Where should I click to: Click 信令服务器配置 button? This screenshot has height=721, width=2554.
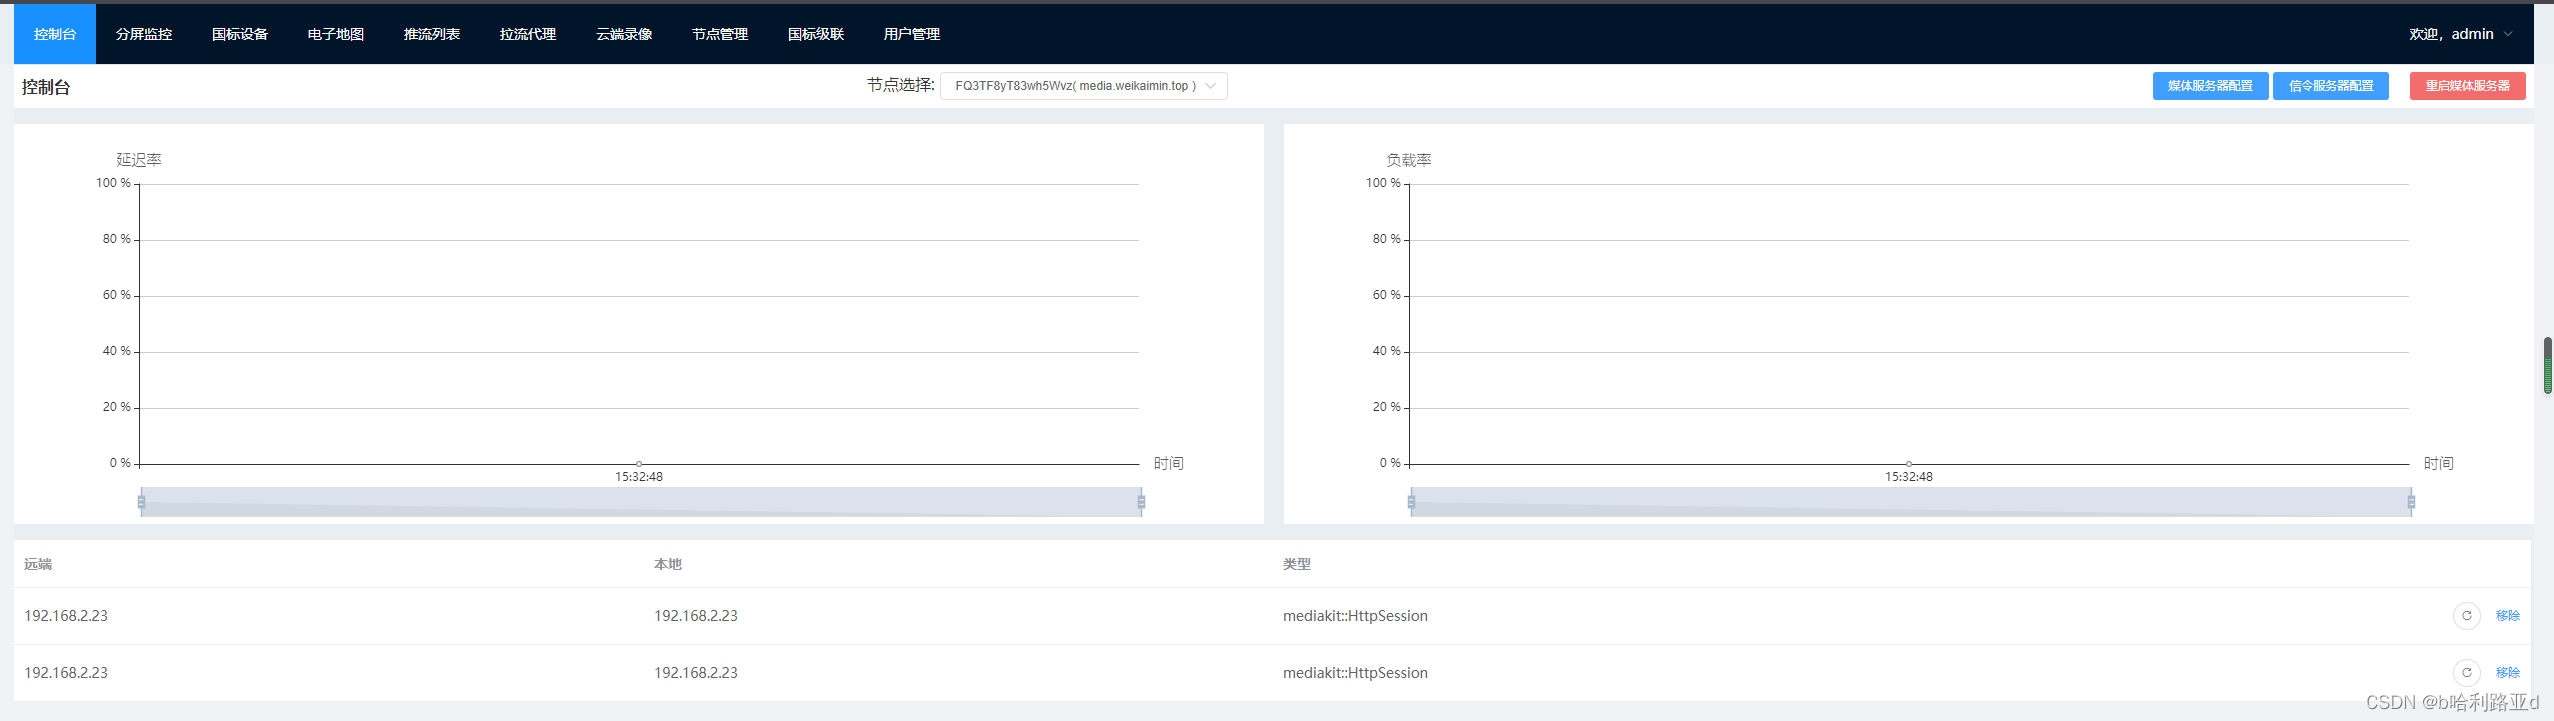click(2331, 86)
